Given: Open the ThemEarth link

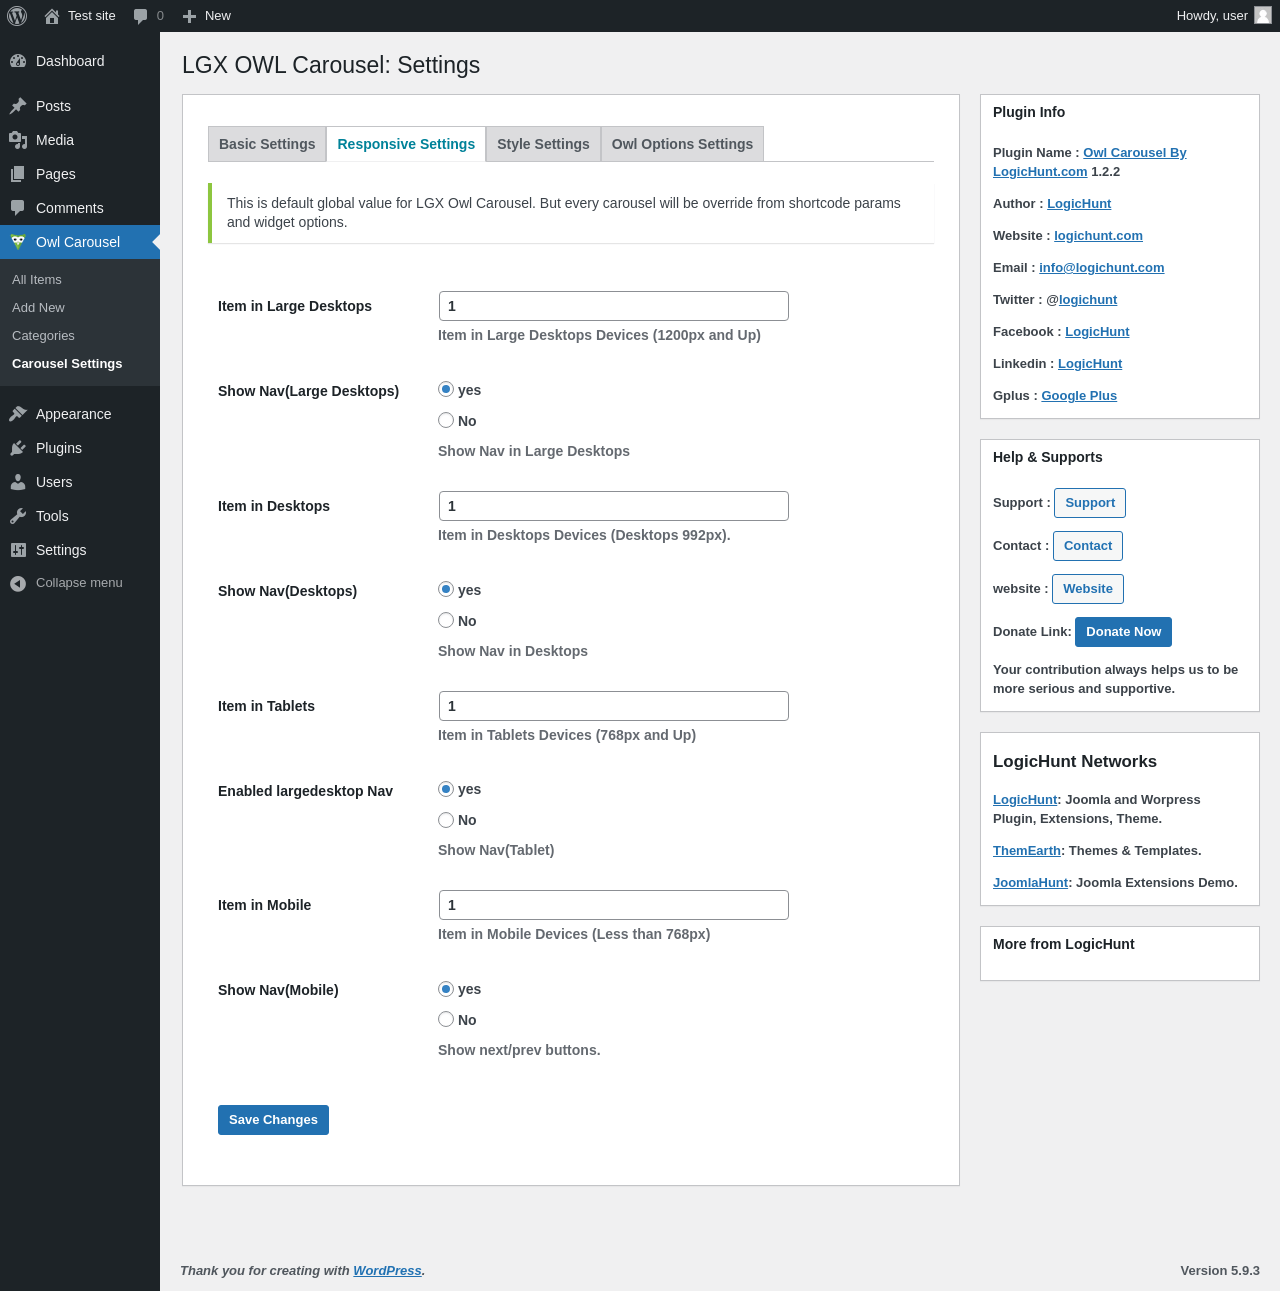Looking at the screenshot, I should click(x=1027, y=851).
